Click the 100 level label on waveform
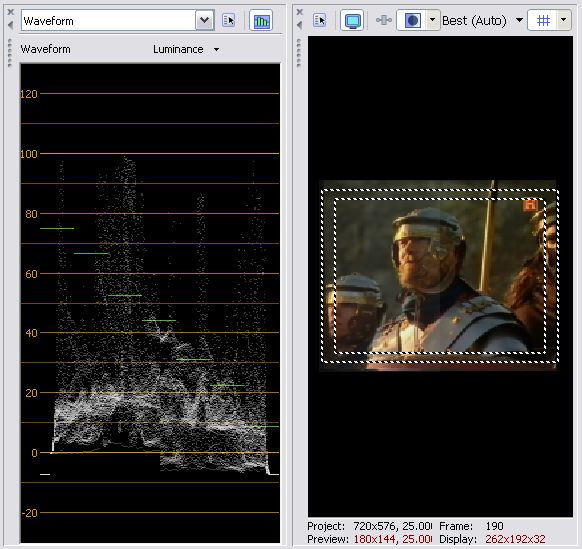The image size is (582, 549). pyautogui.click(x=29, y=154)
